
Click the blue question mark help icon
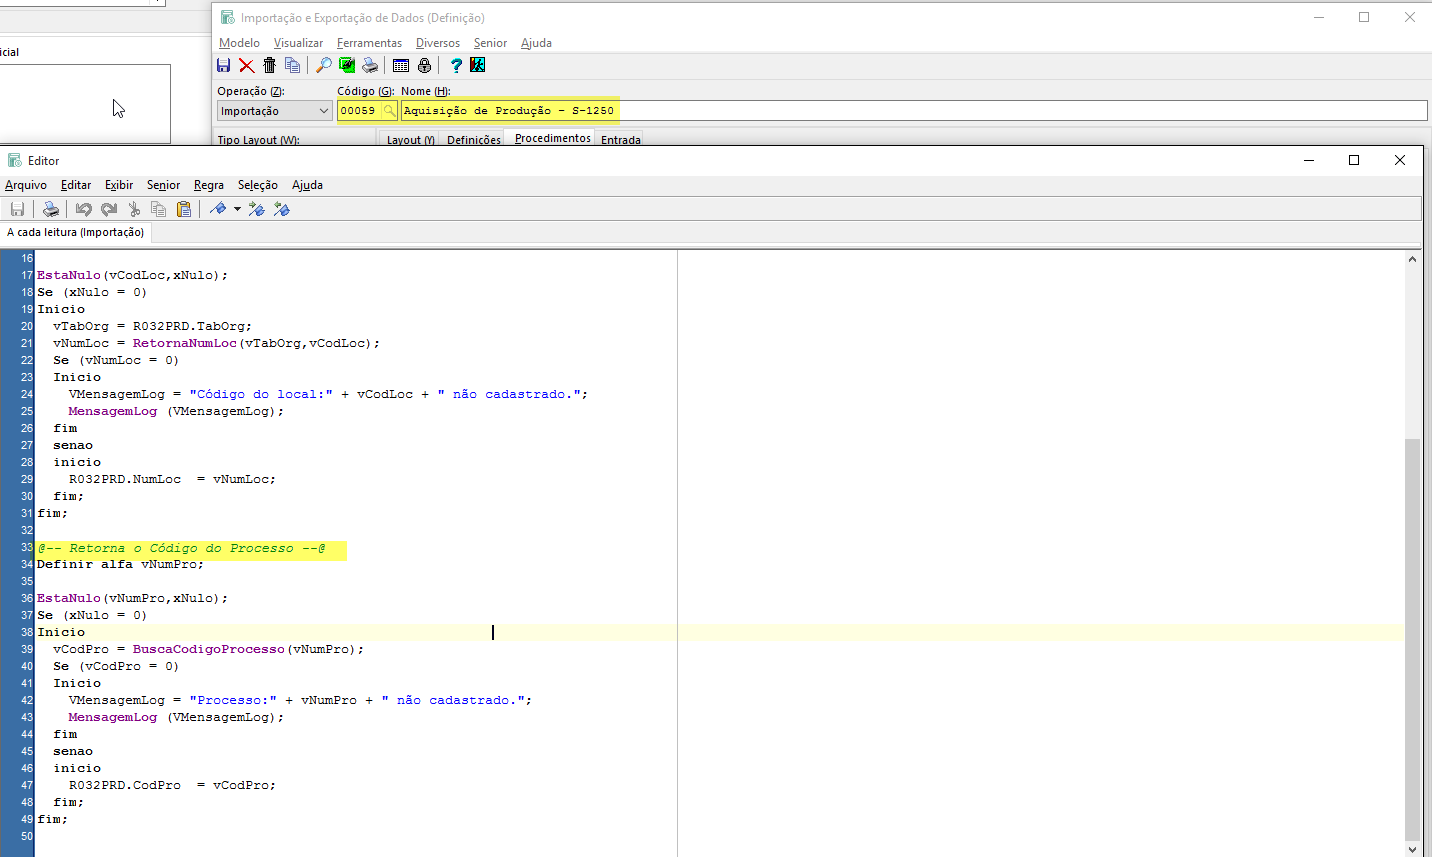click(x=456, y=66)
